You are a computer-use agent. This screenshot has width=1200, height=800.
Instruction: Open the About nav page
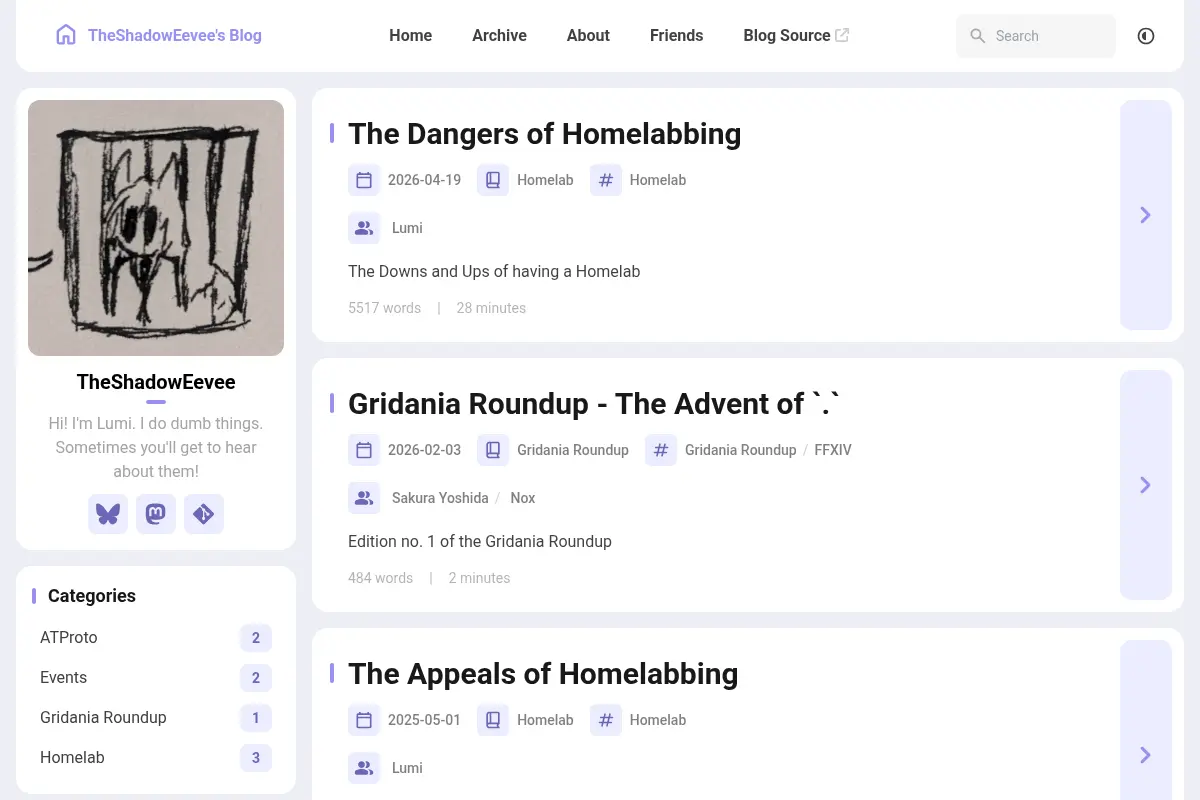[x=588, y=35]
